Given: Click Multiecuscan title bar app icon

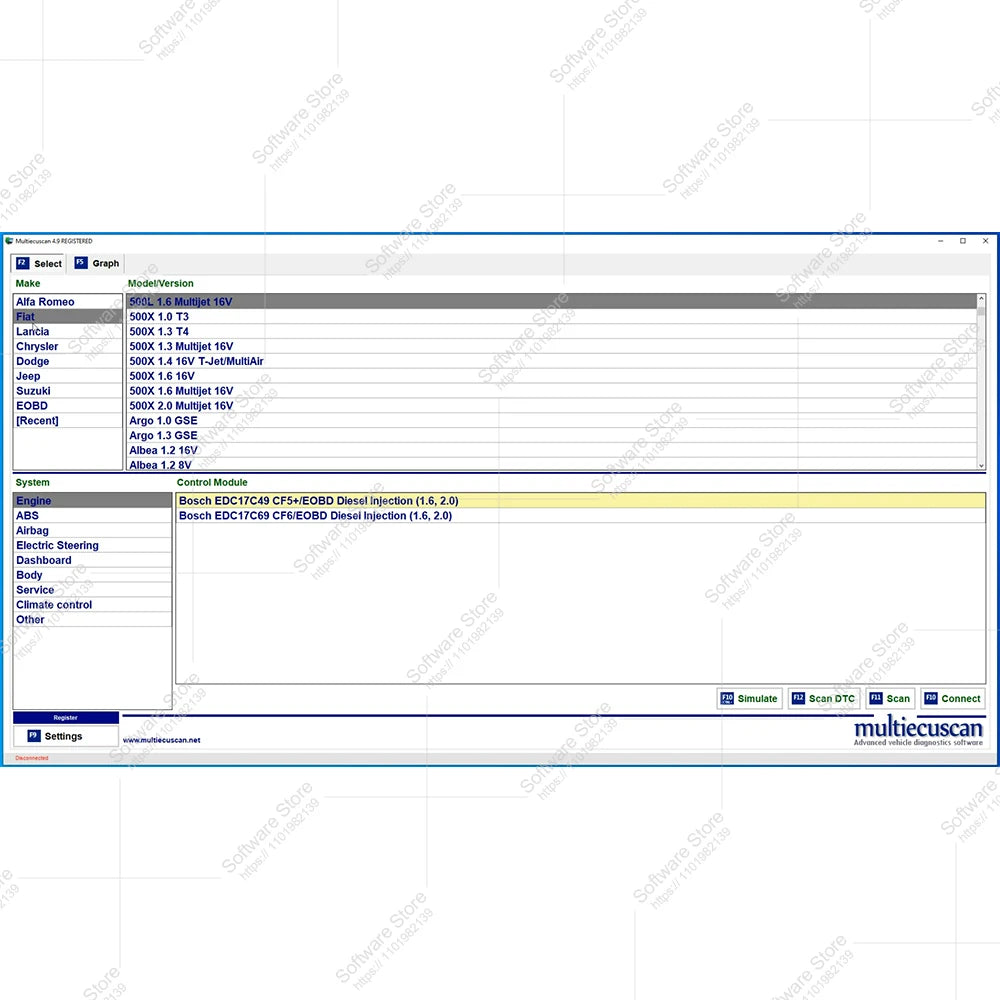Looking at the screenshot, I should point(9,241).
